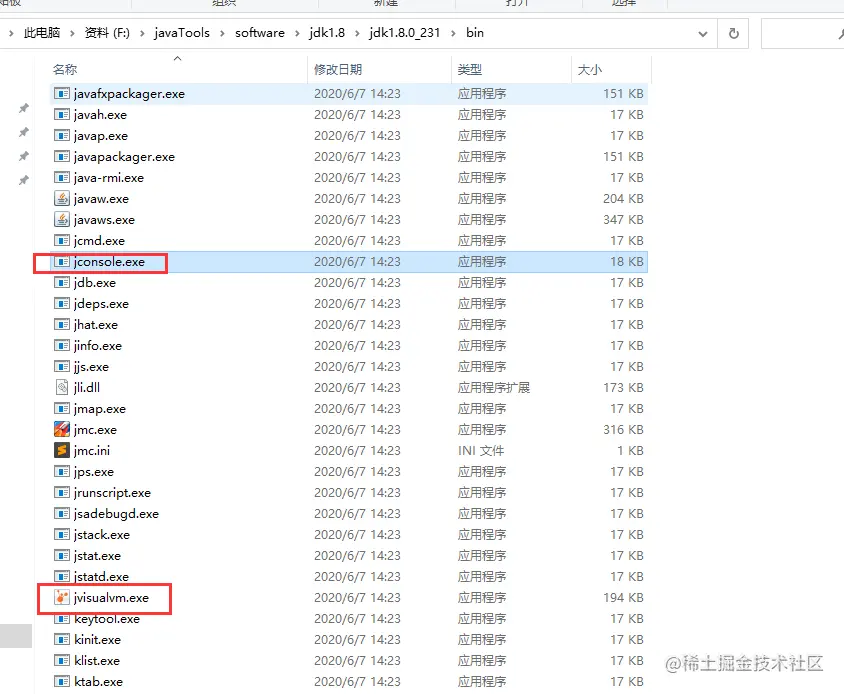Select the javap.exe file name
The width and height of the screenshot is (844, 694).
click(101, 136)
